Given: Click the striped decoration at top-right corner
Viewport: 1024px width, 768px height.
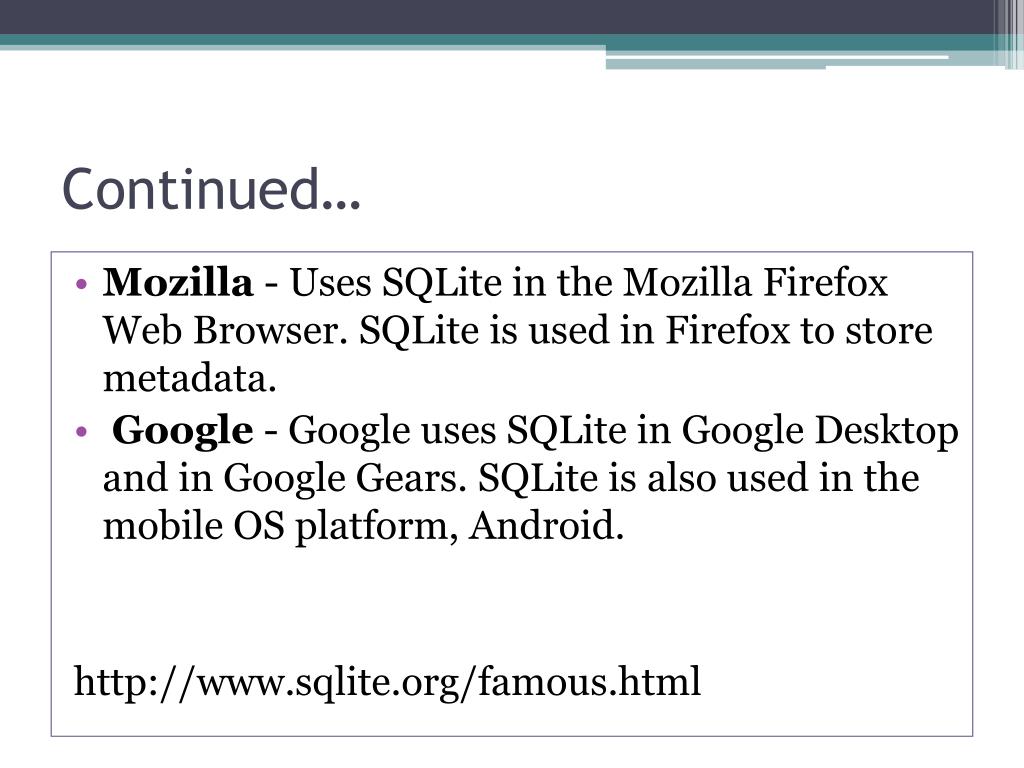Looking at the screenshot, I should pos(1008,34).
